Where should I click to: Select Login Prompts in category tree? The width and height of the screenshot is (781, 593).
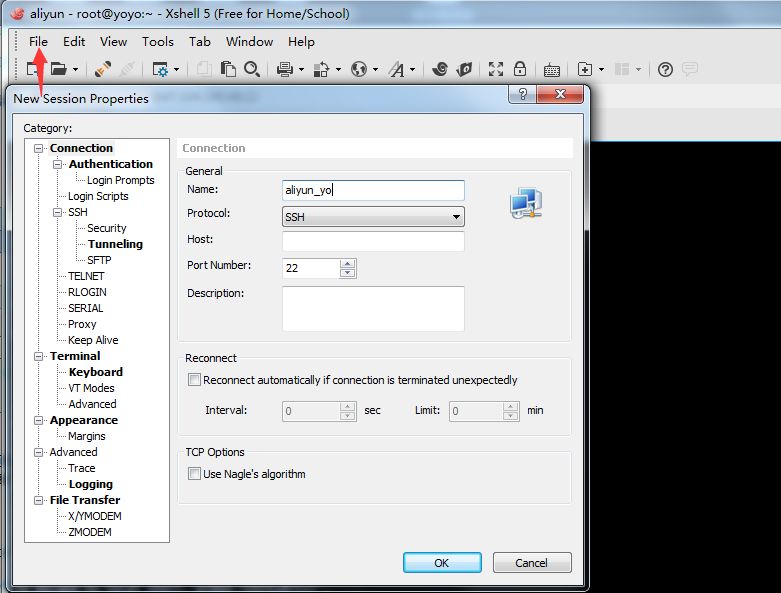click(121, 180)
